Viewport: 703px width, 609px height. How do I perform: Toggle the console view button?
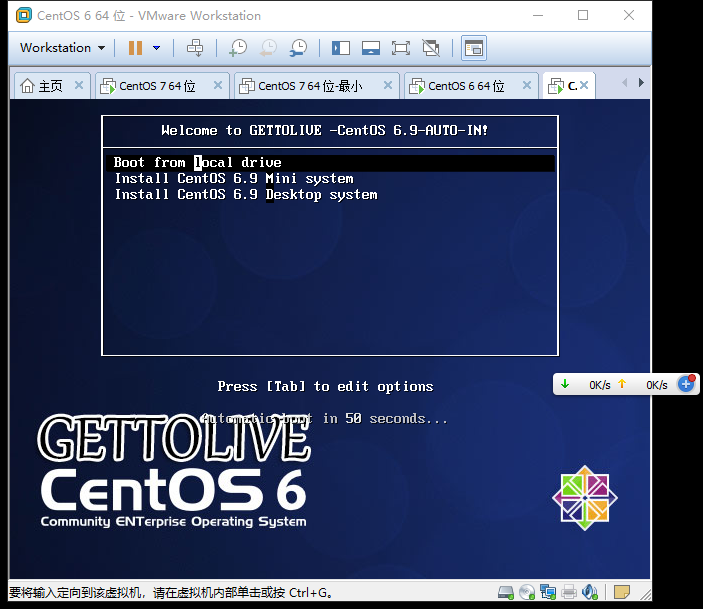tap(474, 48)
